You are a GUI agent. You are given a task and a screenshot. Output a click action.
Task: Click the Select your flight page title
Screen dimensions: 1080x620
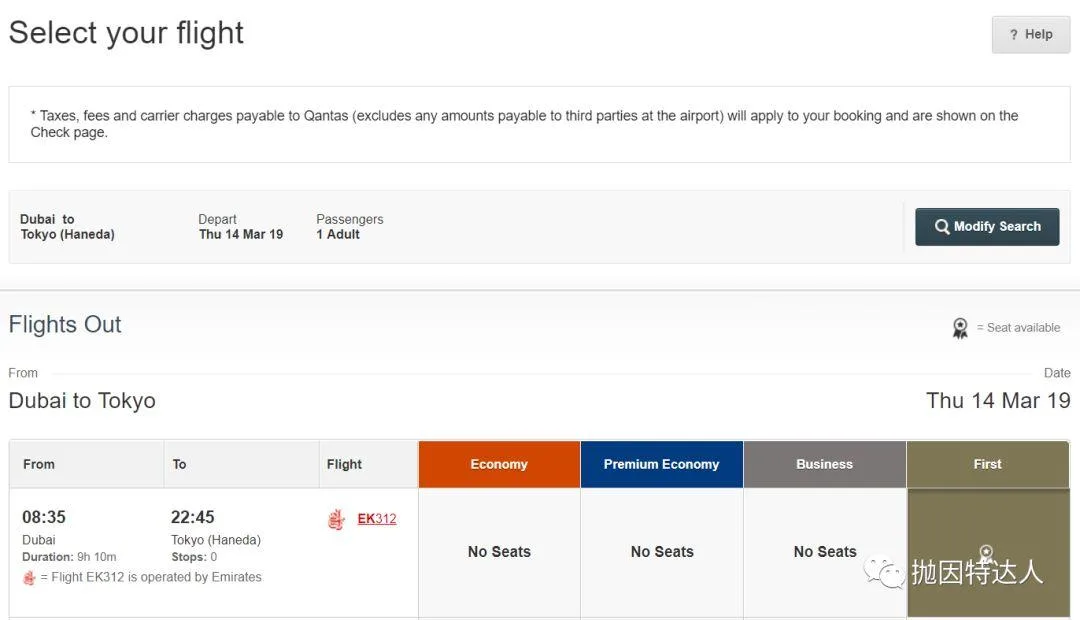(x=126, y=33)
